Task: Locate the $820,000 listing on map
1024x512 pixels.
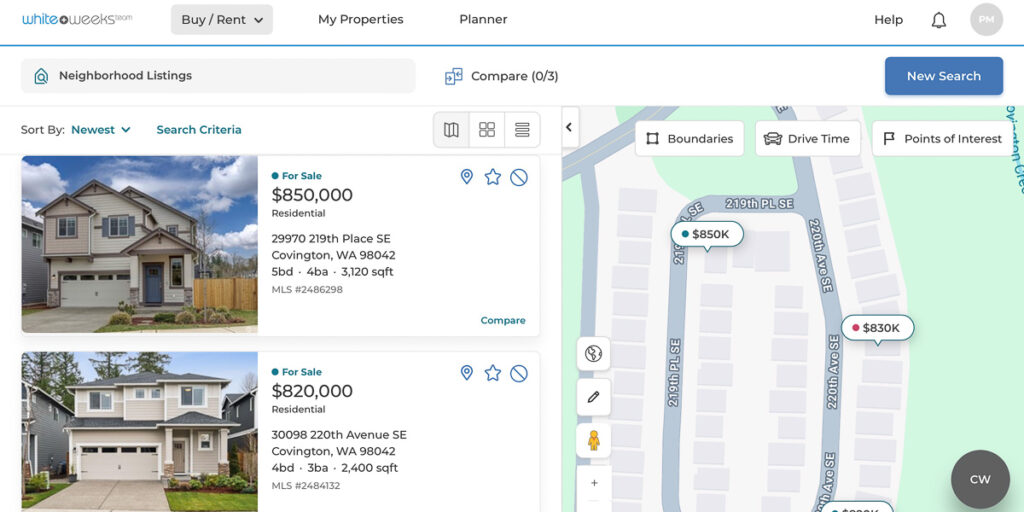Action: (466, 373)
